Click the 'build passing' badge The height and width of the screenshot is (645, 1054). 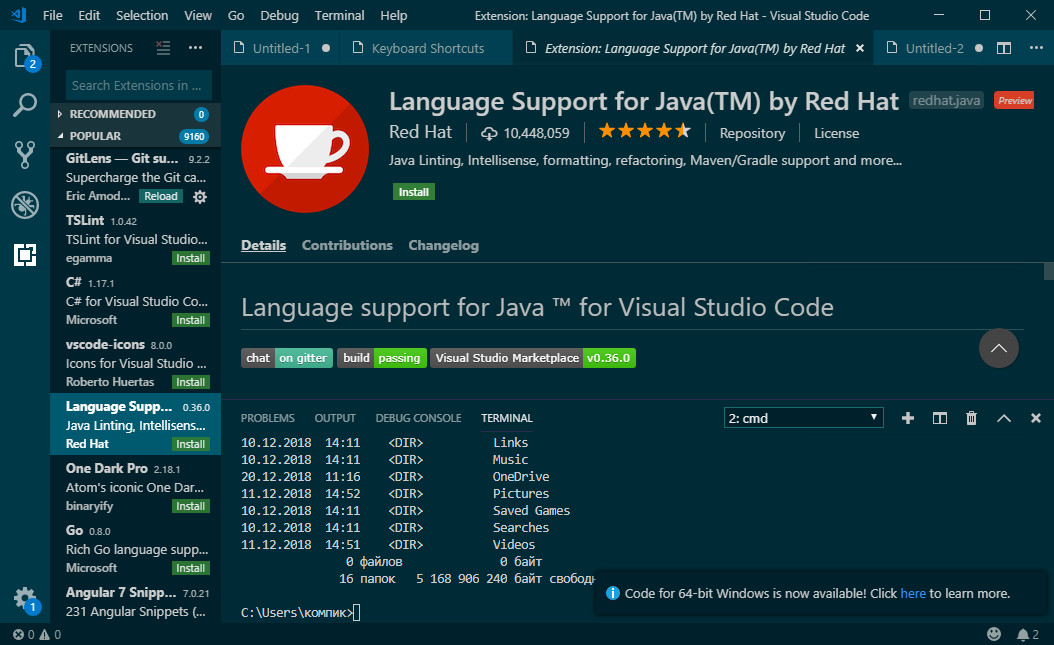tap(382, 358)
